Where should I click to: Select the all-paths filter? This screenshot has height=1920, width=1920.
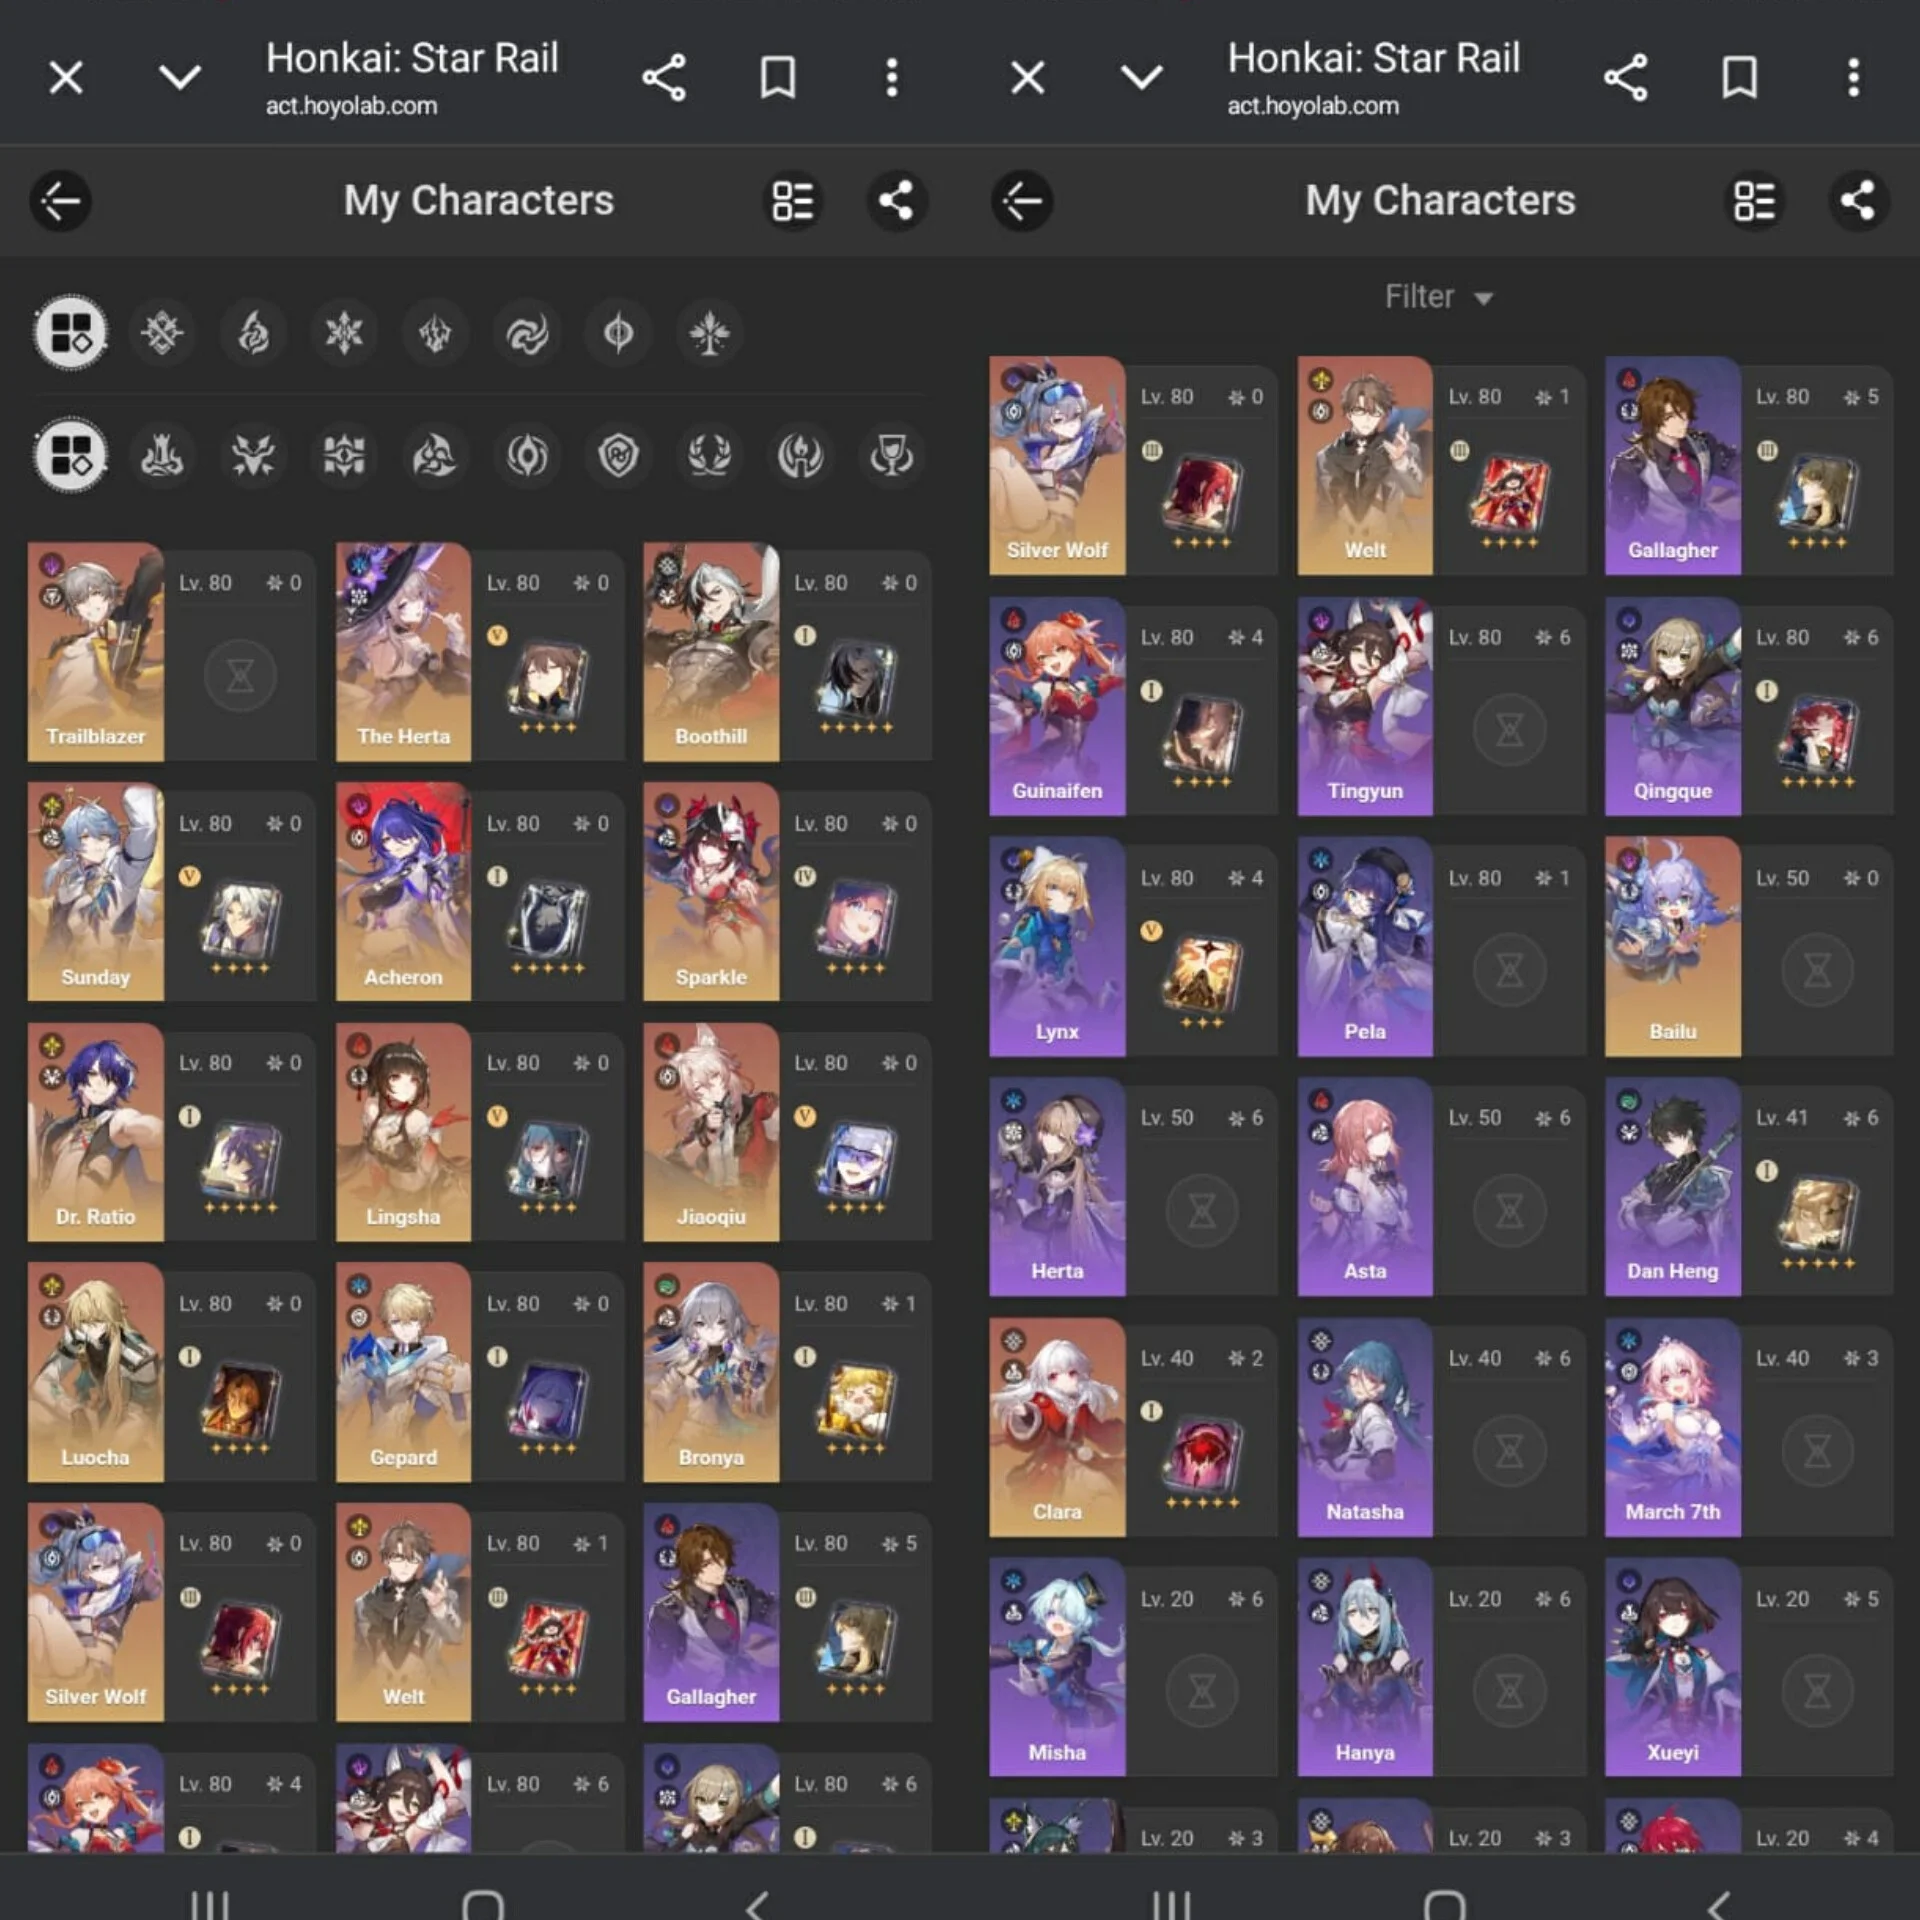click(x=70, y=455)
